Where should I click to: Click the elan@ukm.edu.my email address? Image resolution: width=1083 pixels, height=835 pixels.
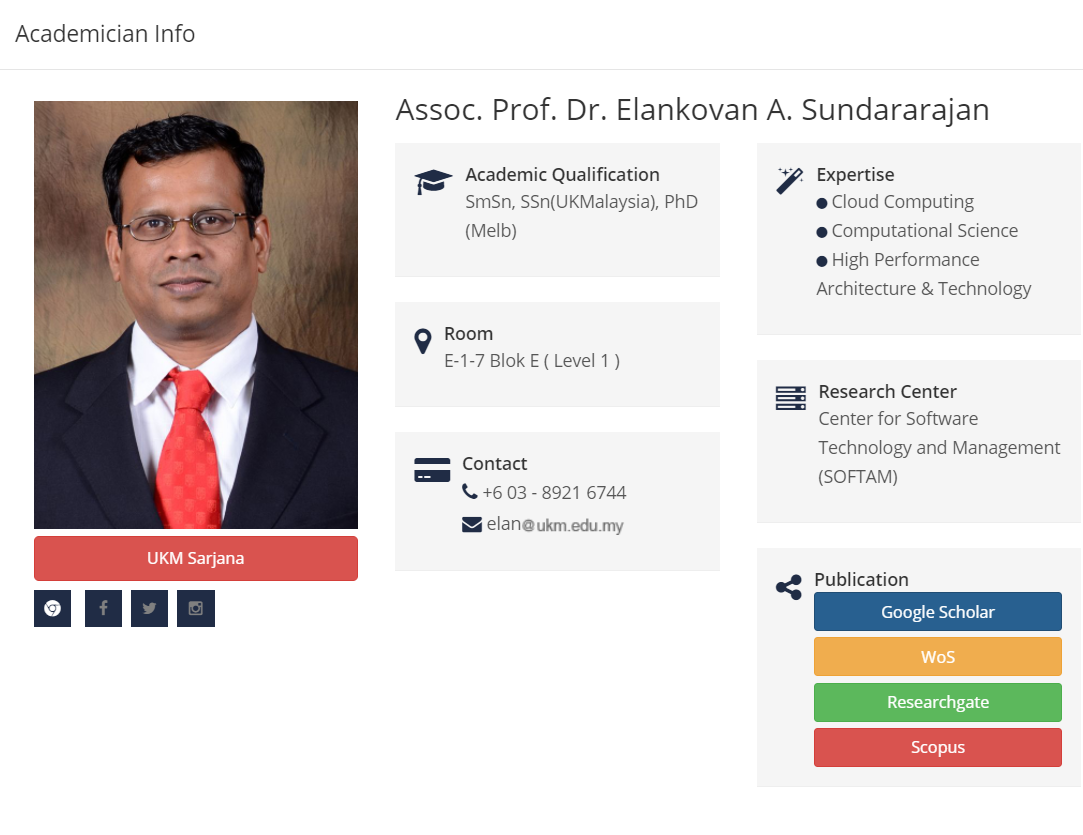555,524
